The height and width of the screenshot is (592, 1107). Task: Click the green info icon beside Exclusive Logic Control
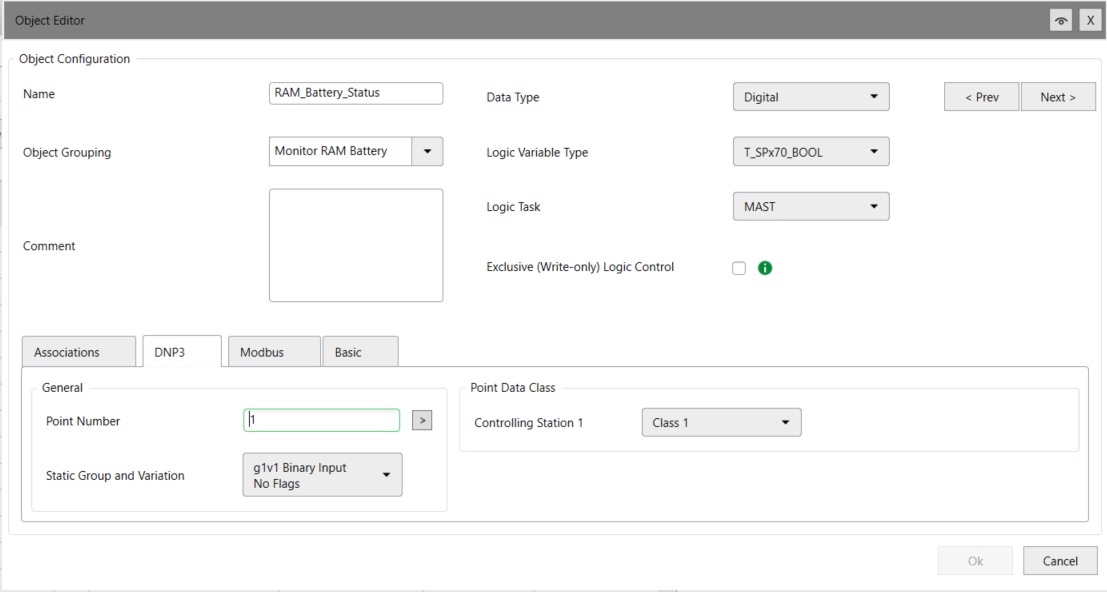click(x=765, y=267)
